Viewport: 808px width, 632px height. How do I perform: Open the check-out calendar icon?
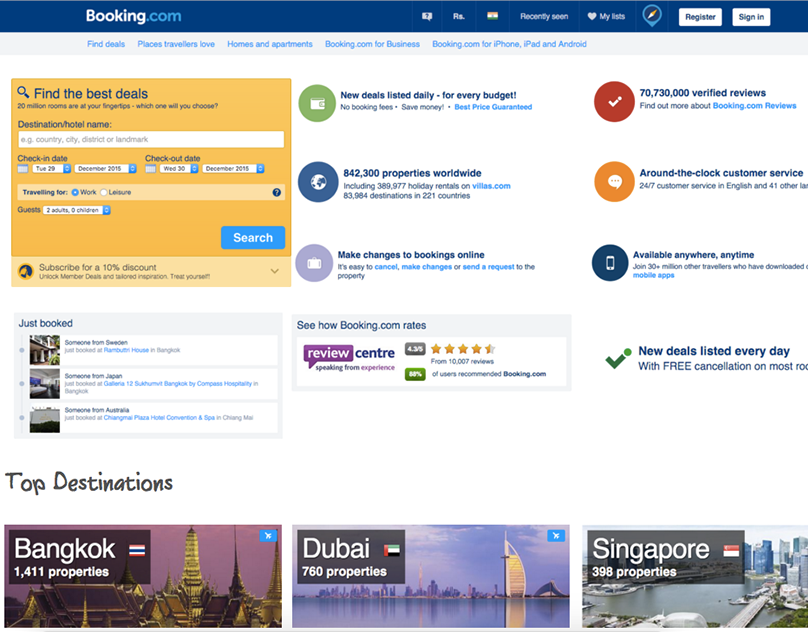(150, 169)
